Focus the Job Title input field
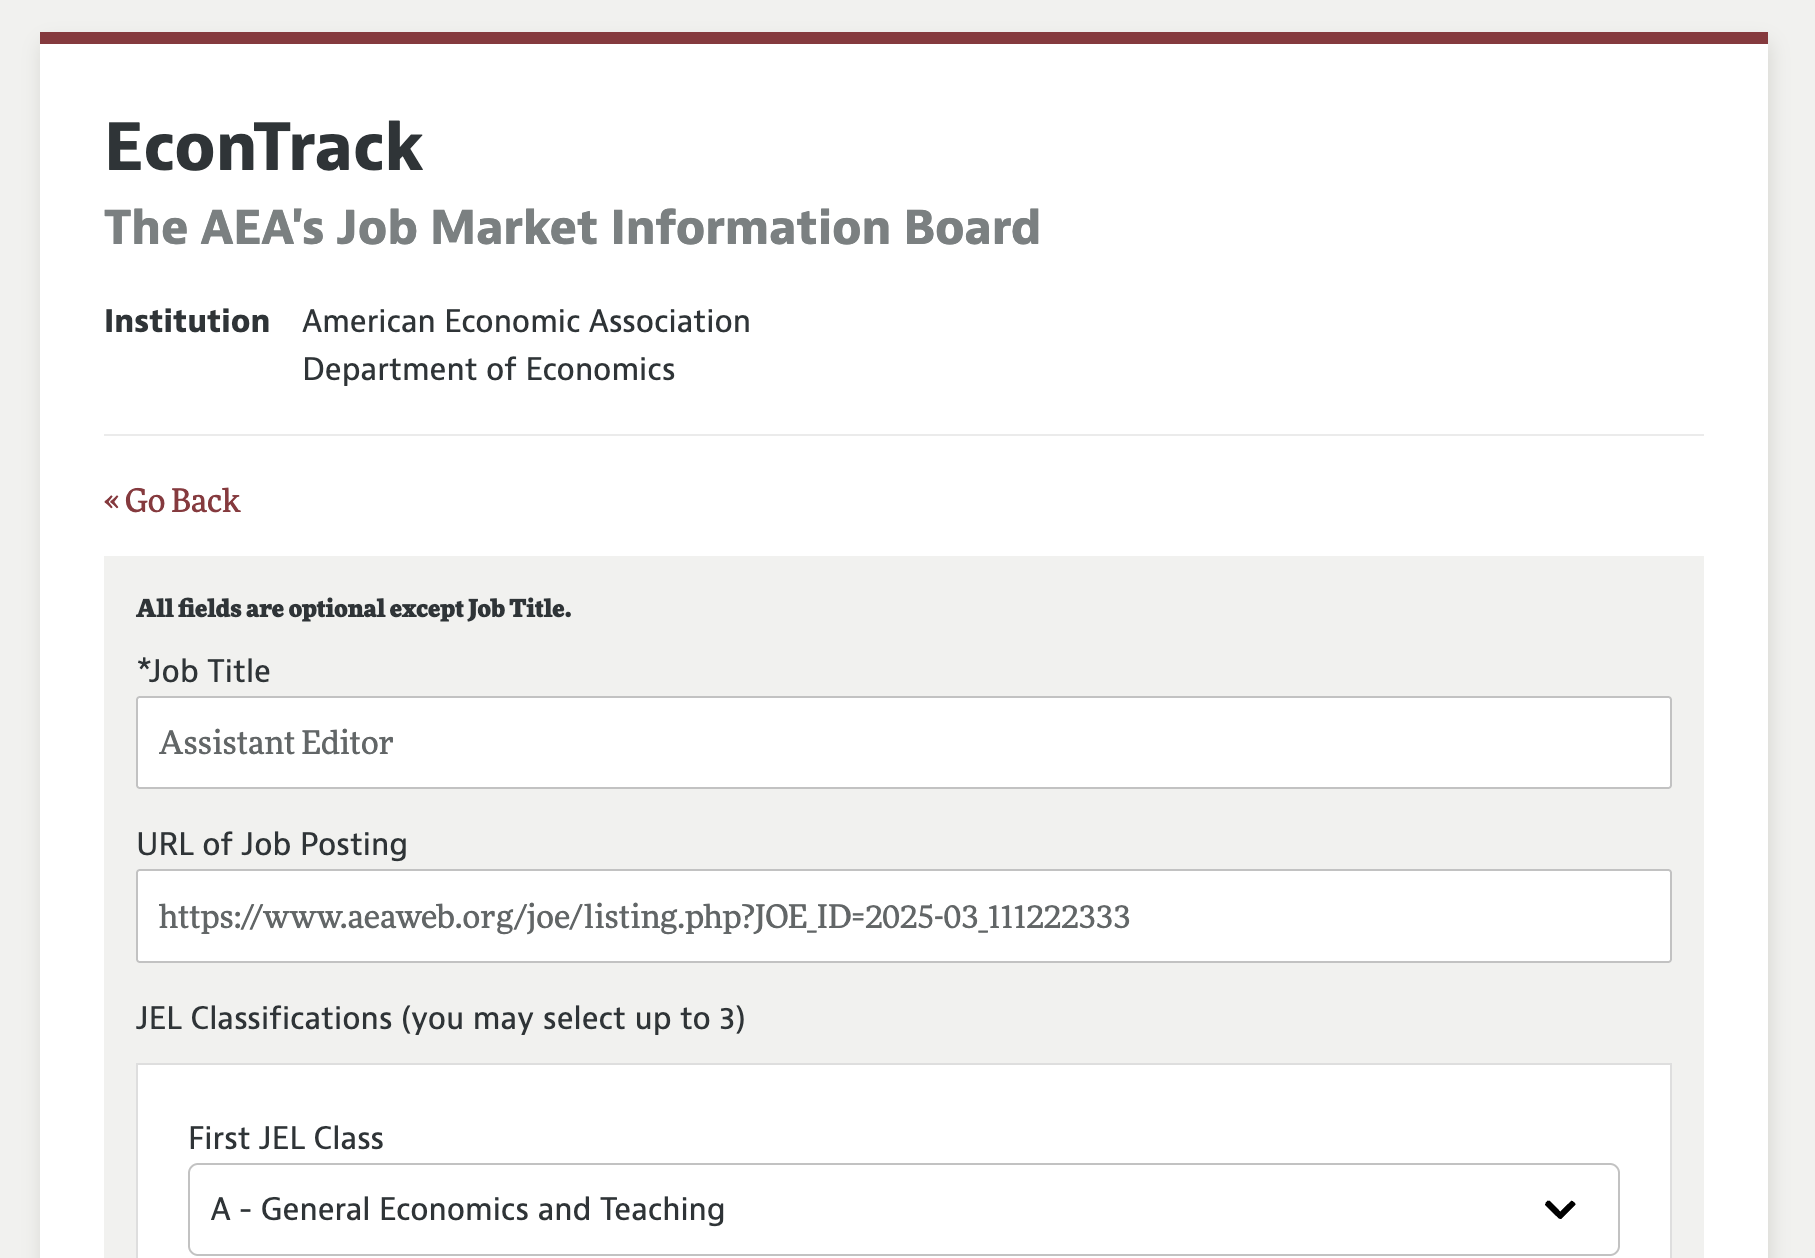This screenshot has width=1815, height=1258. point(903,743)
